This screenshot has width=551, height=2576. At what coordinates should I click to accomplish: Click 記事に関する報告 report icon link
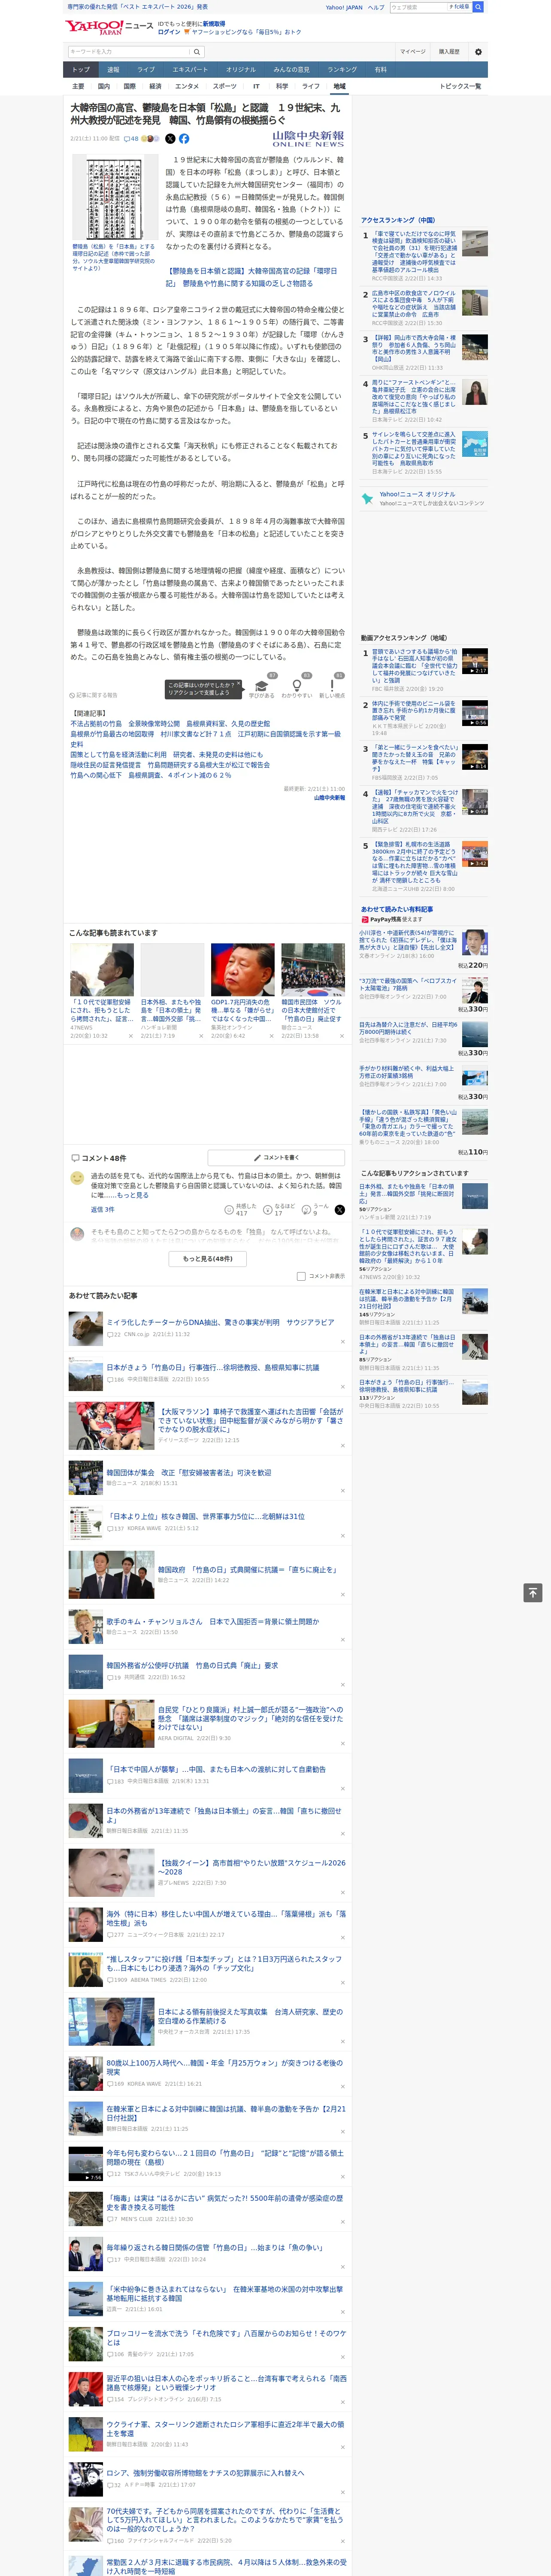[93, 695]
